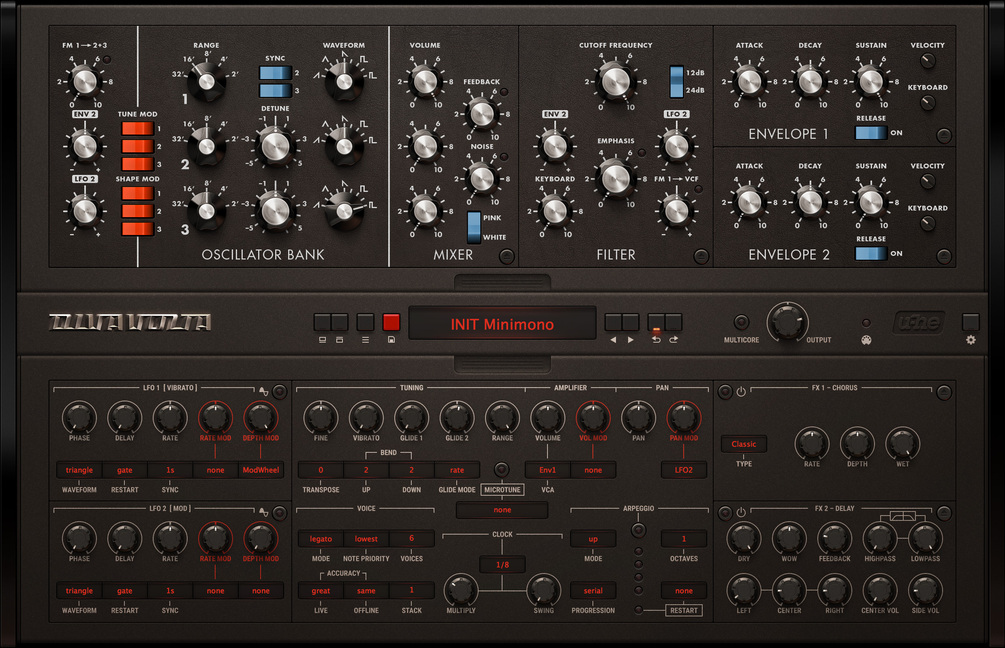Open the microtune 'none' field below MICROTUNE
The image size is (1005, 648).
502,510
